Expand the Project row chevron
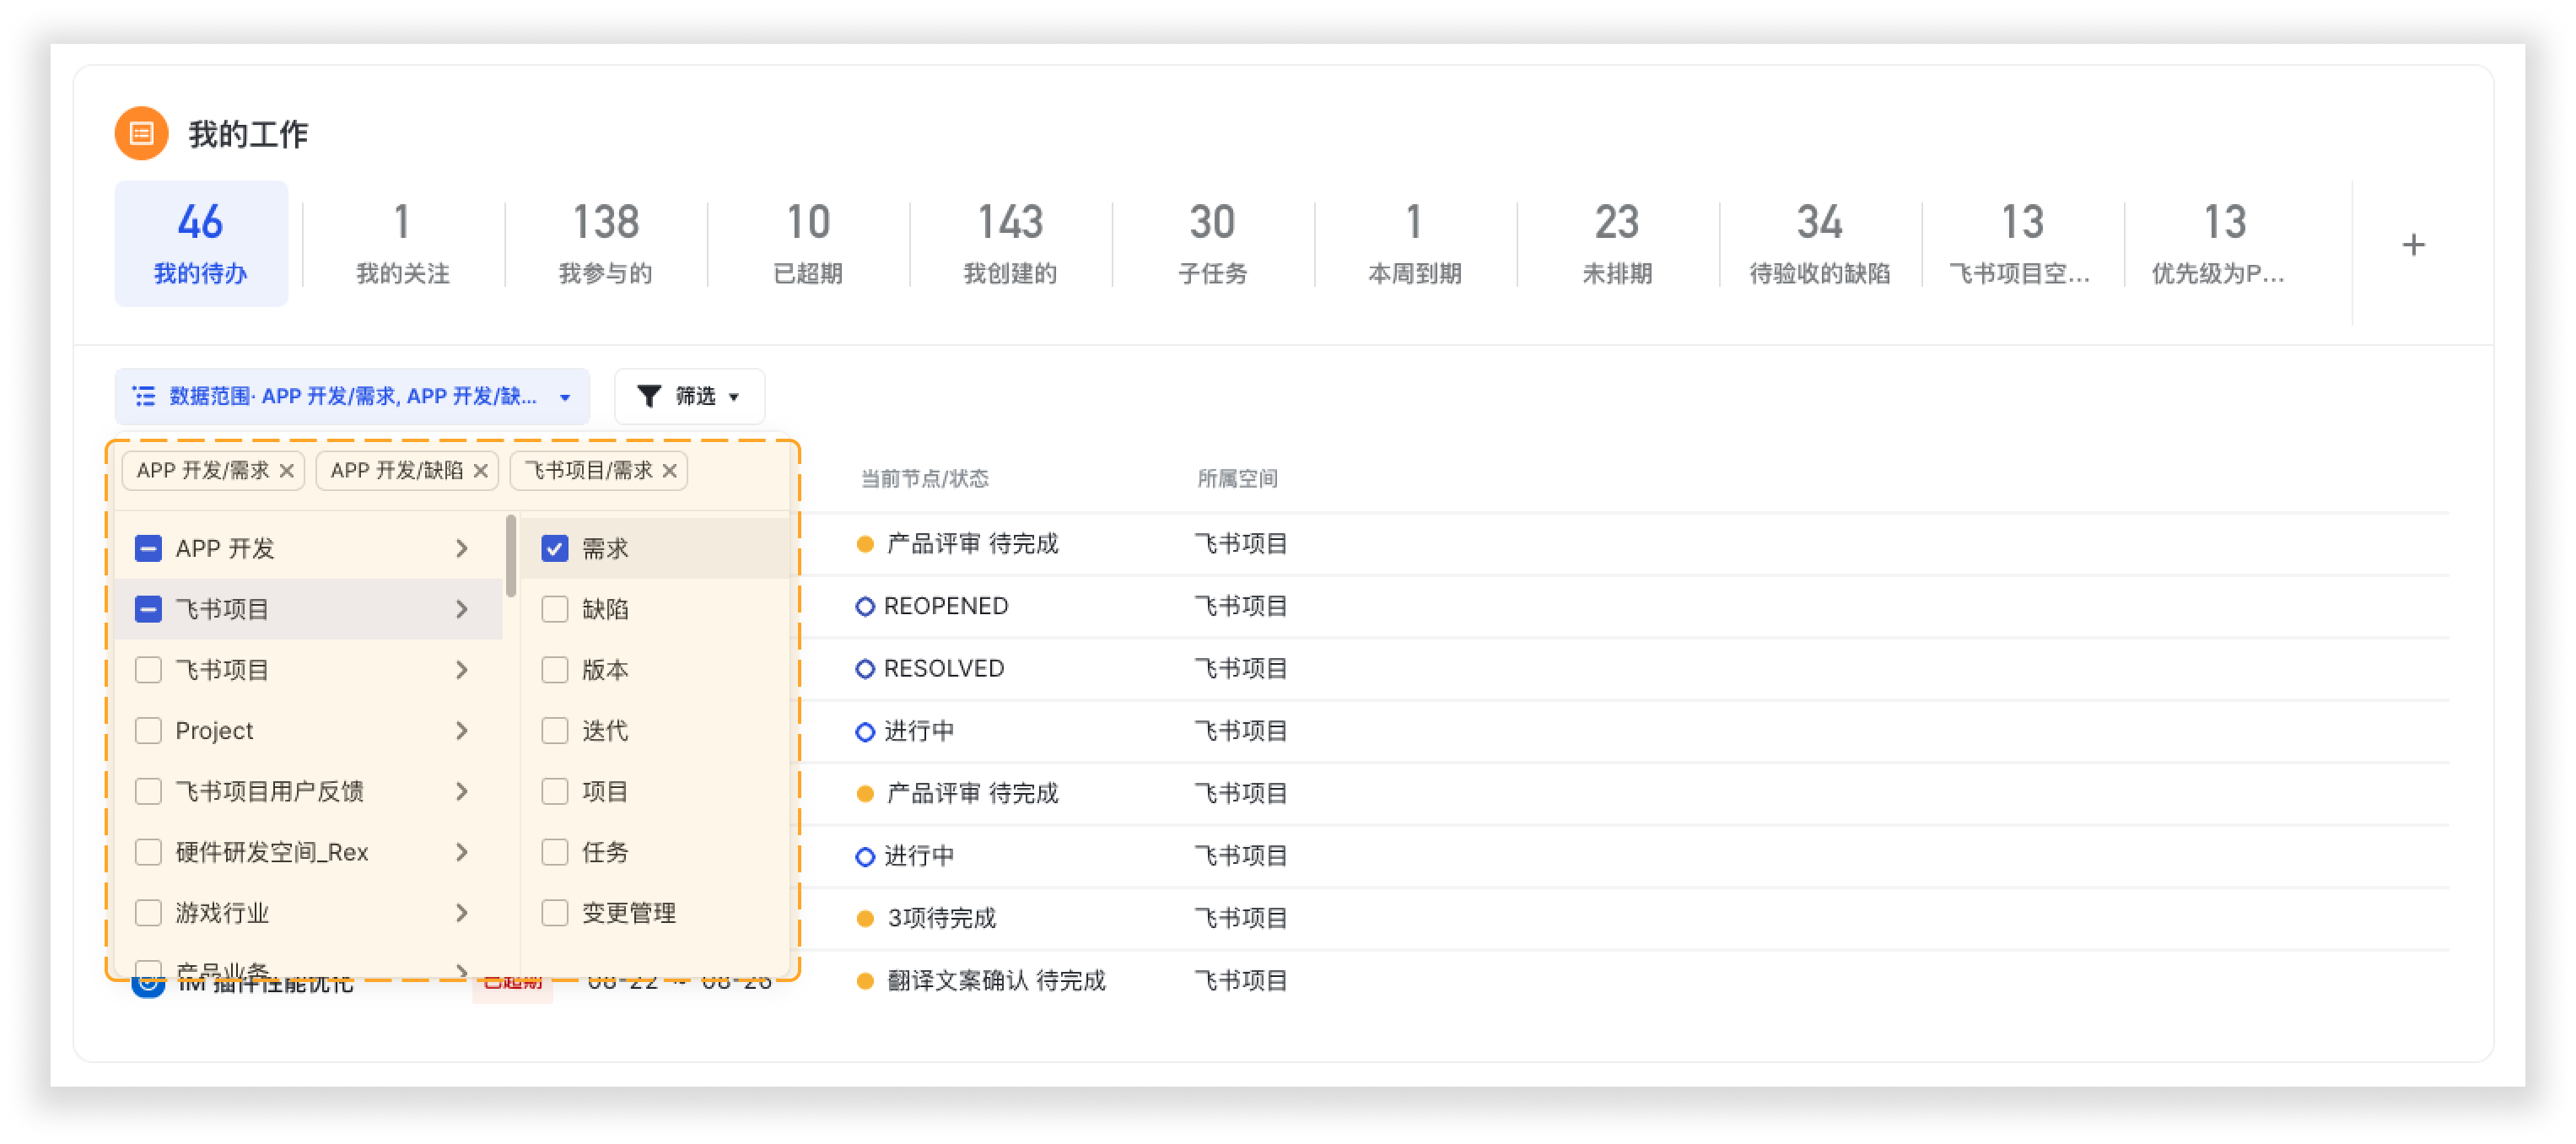The height and width of the screenshot is (1144, 2576). click(x=462, y=731)
